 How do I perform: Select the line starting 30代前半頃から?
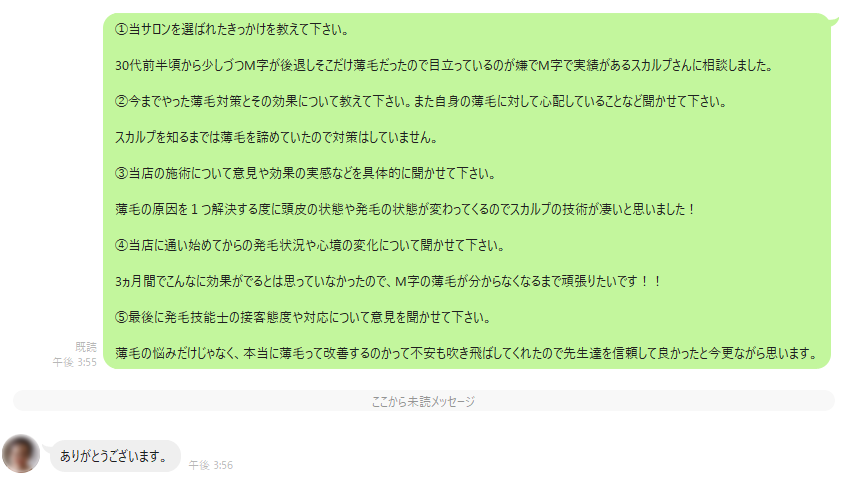[x=444, y=65]
